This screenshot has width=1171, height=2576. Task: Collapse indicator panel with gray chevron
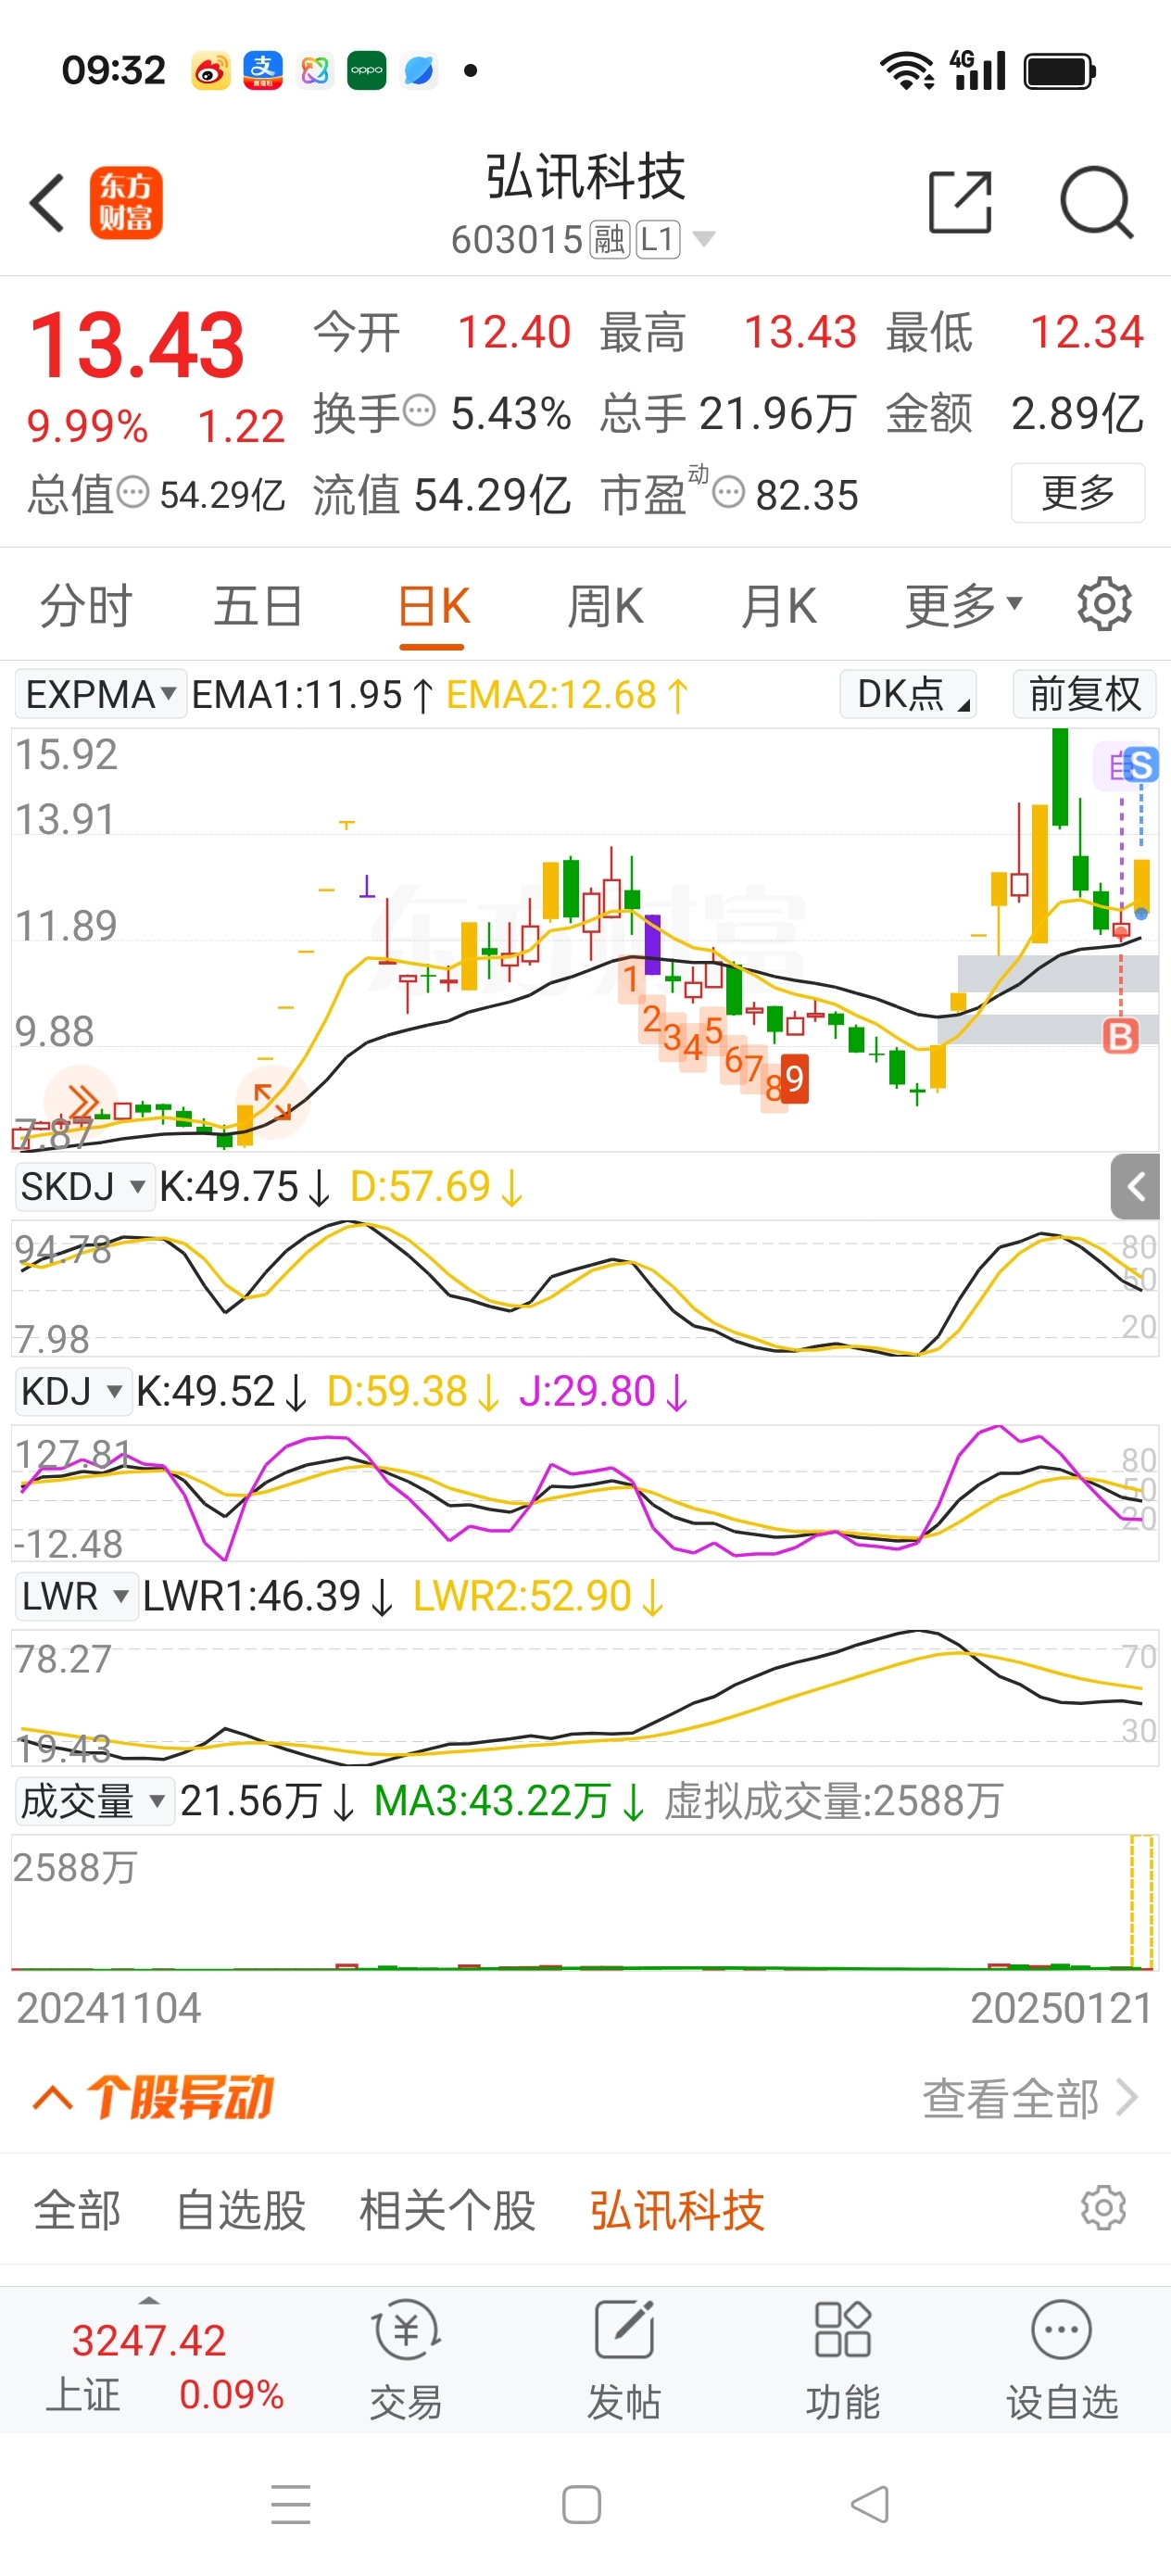click(x=1135, y=1187)
